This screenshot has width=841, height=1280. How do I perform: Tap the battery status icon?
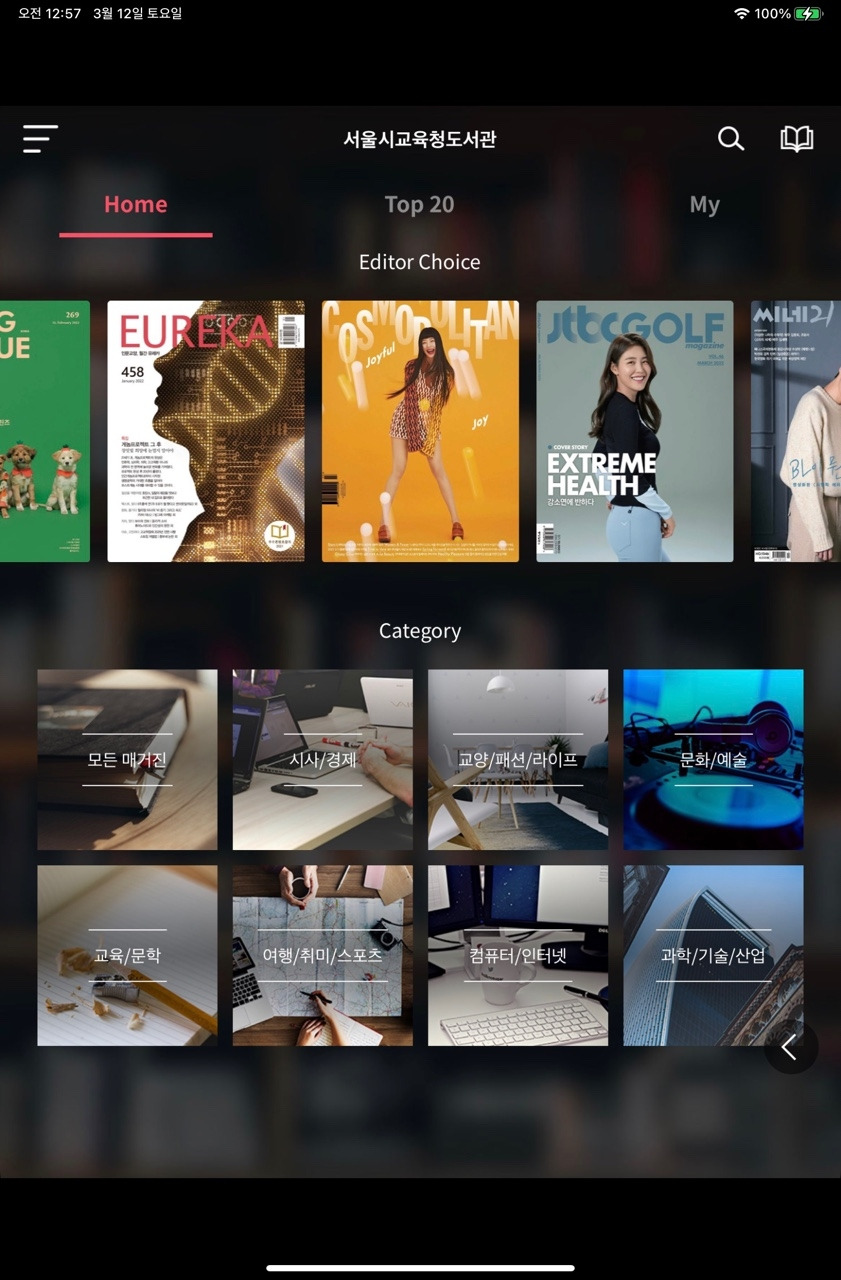(x=808, y=14)
